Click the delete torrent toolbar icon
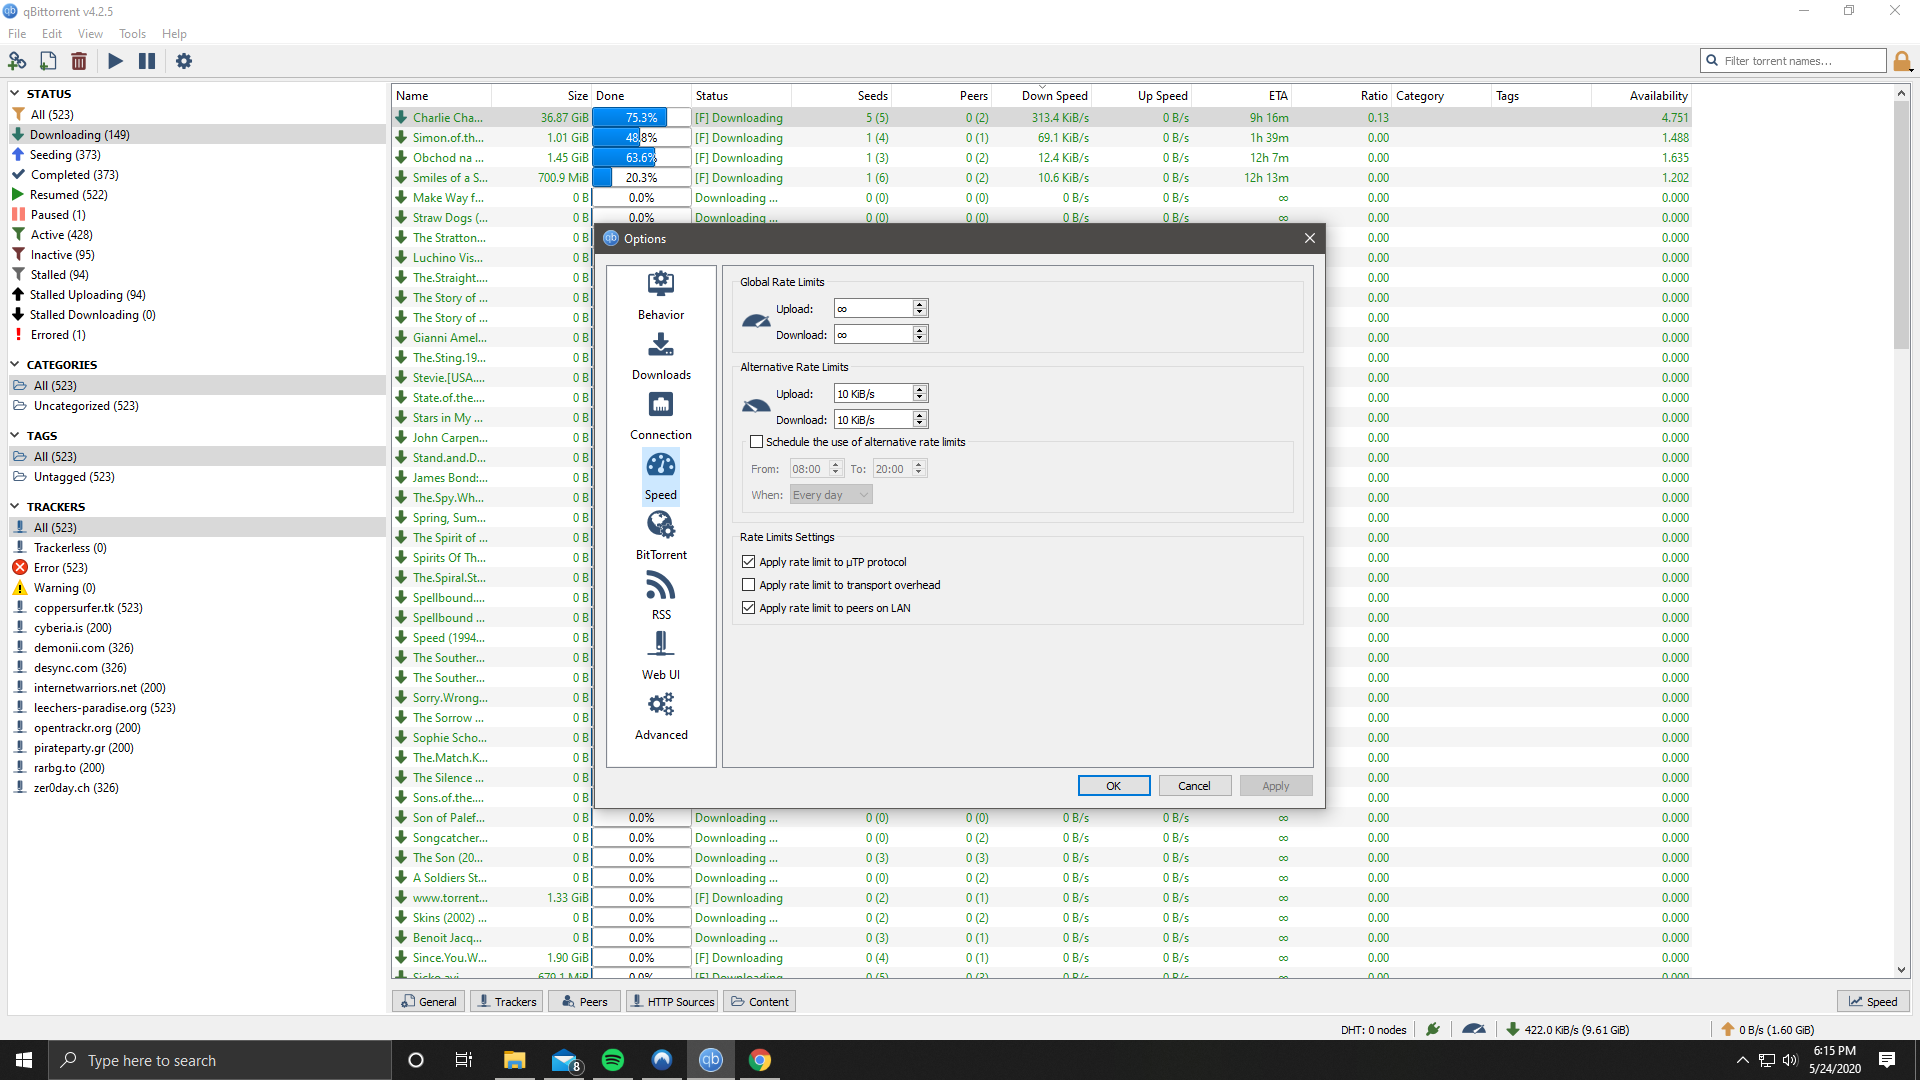 tap(79, 61)
